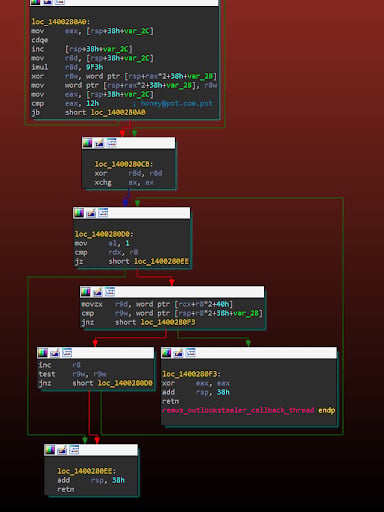Click add rsp, 38h in loc_1400280F3 block
384x512 pixels.
tap(196, 392)
